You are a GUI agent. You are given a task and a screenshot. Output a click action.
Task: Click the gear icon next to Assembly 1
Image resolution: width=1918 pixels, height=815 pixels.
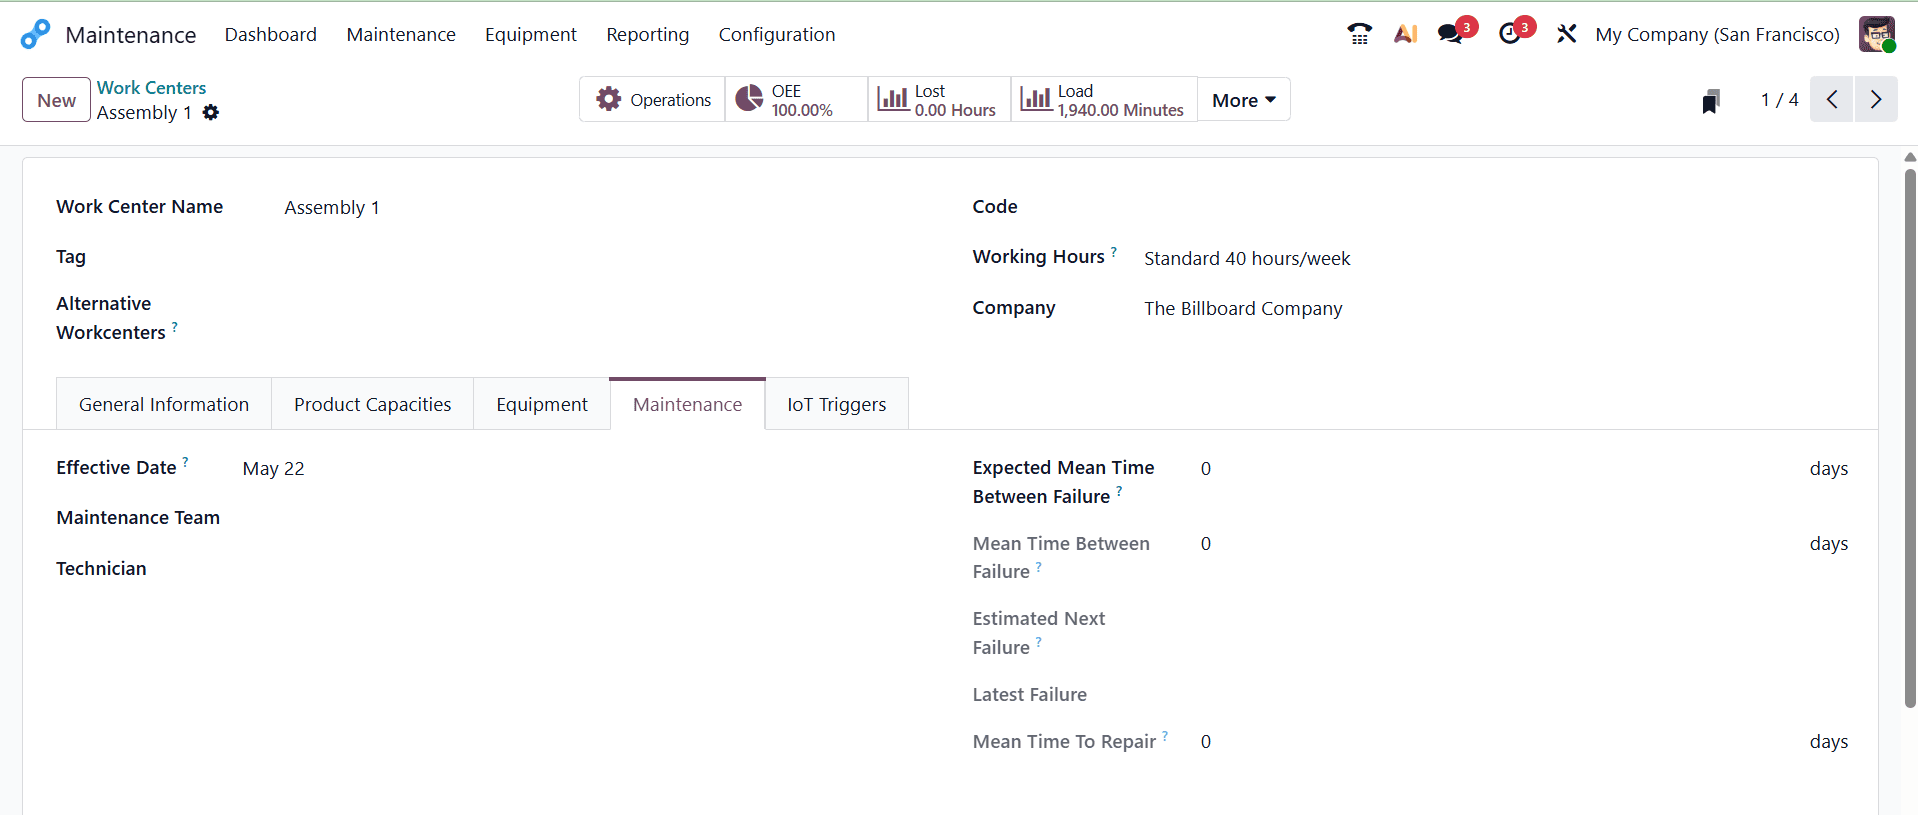pyautogui.click(x=211, y=113)
